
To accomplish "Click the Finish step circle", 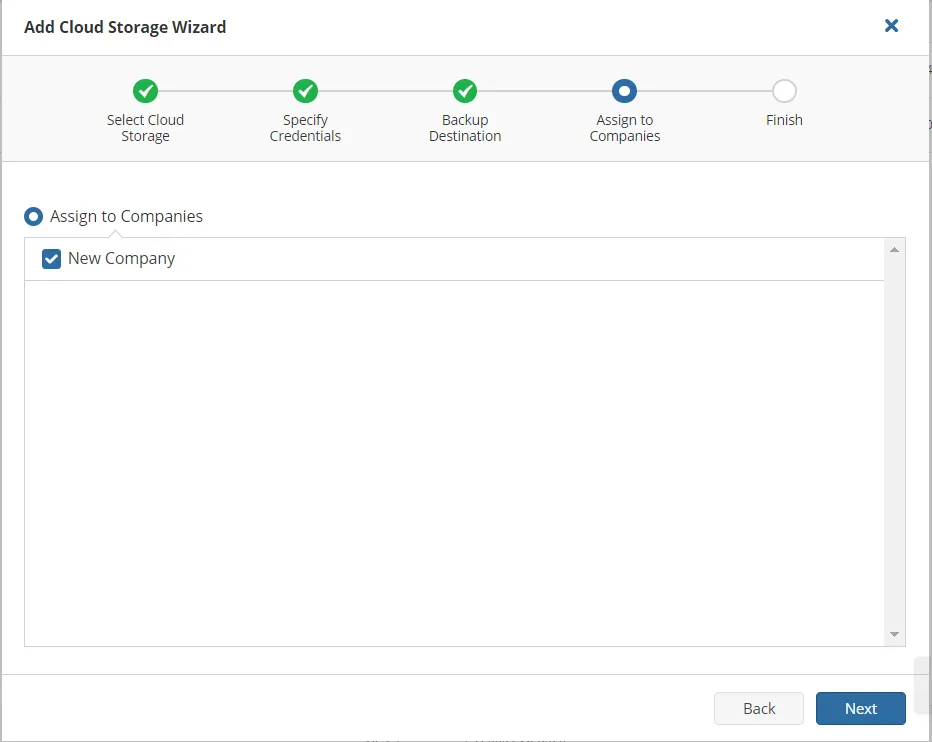I will tap(784, 91).
